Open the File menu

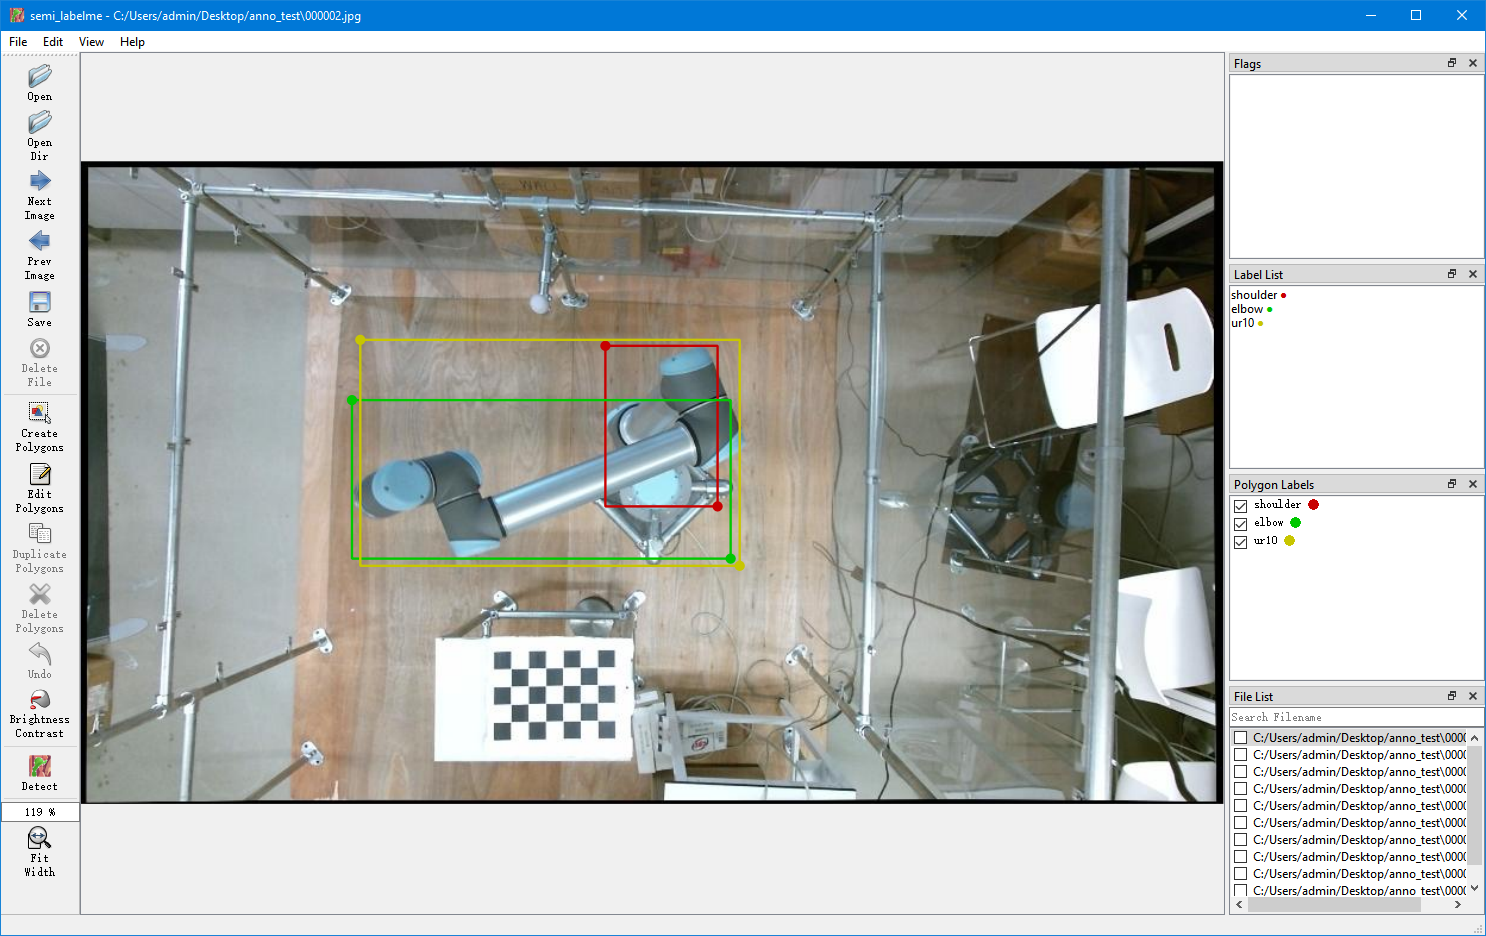click(x=18, y=42)
